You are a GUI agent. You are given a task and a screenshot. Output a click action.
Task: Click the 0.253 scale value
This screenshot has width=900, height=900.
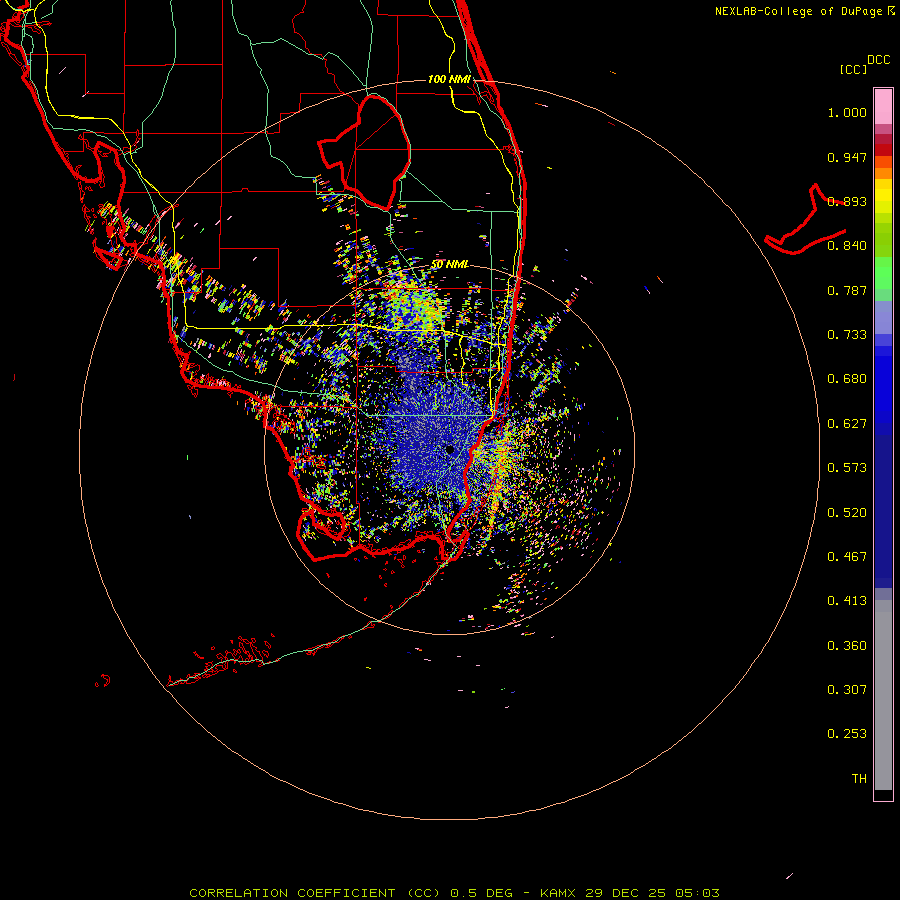[x=847, y=734]
